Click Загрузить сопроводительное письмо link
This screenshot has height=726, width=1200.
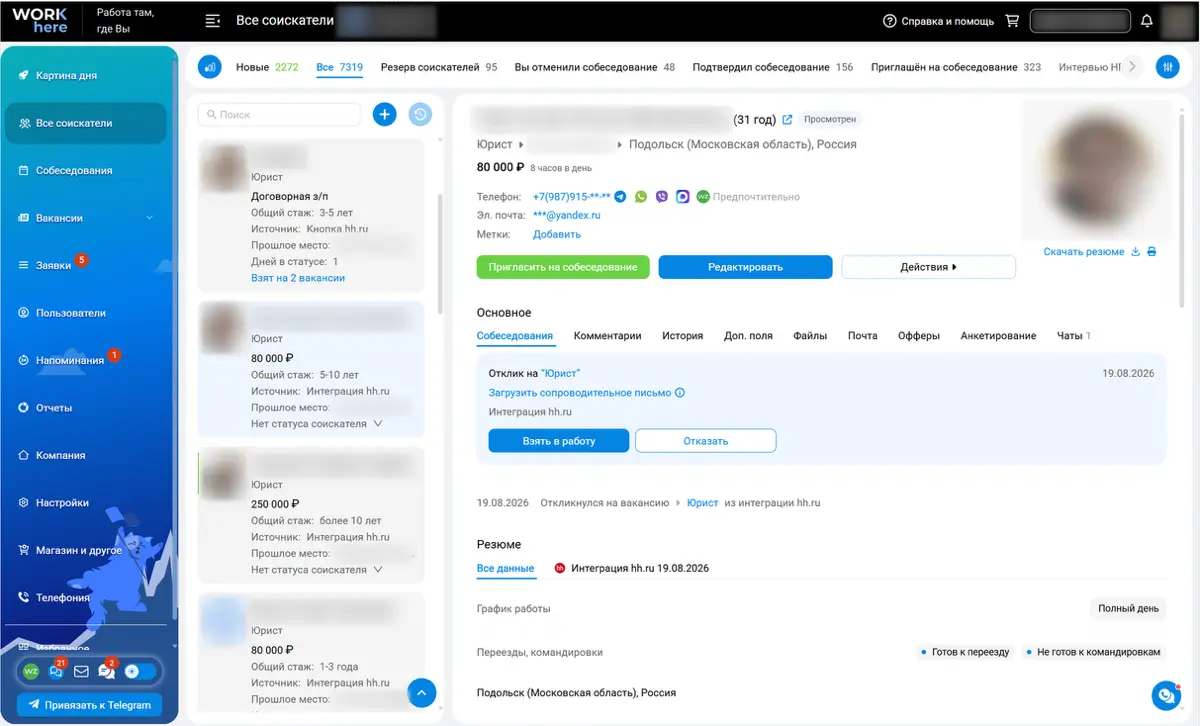point(580,393)
